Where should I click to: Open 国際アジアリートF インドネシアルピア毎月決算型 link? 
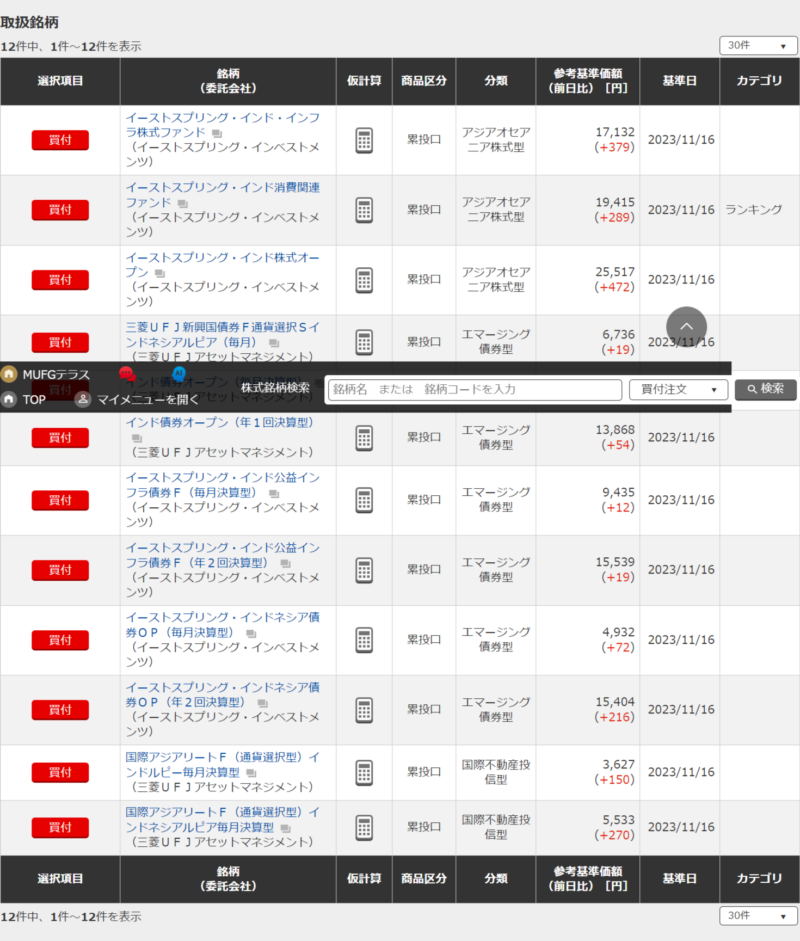(222, 820)
